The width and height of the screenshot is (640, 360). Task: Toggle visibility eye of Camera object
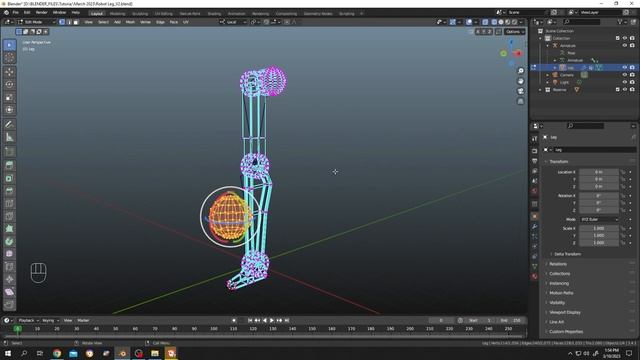624,75
